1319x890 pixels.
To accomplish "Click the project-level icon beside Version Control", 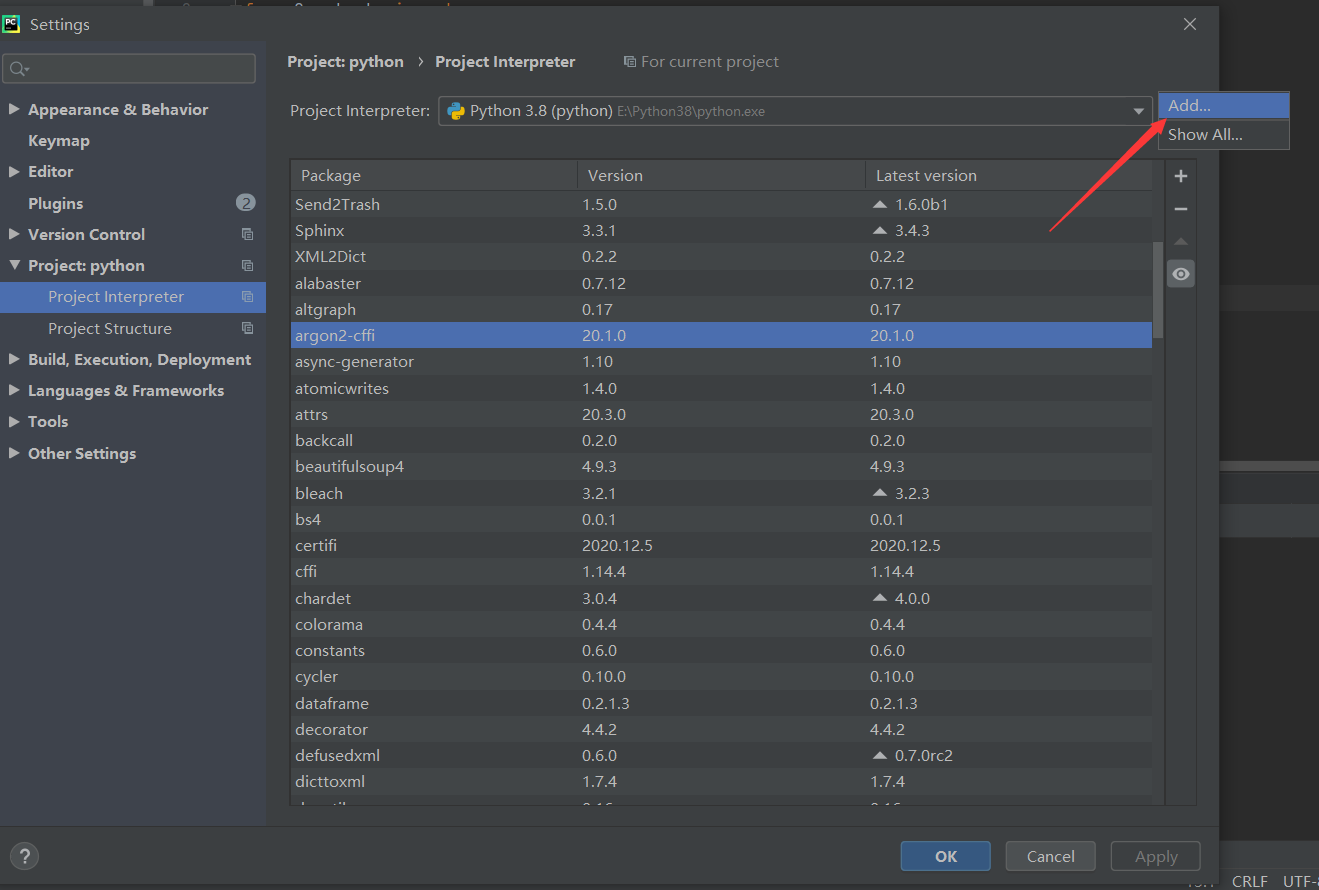I will (x=247, y=234).
